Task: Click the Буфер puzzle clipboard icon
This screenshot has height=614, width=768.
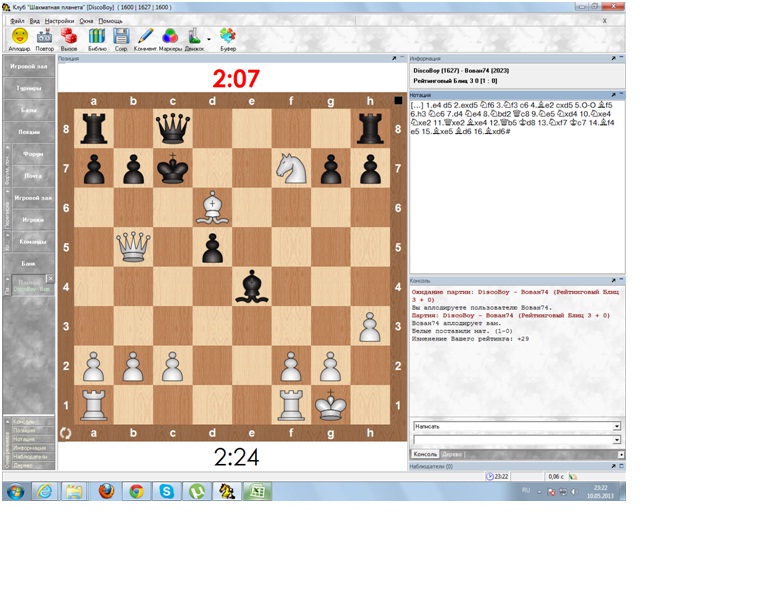Action: [x=228, y=37]
